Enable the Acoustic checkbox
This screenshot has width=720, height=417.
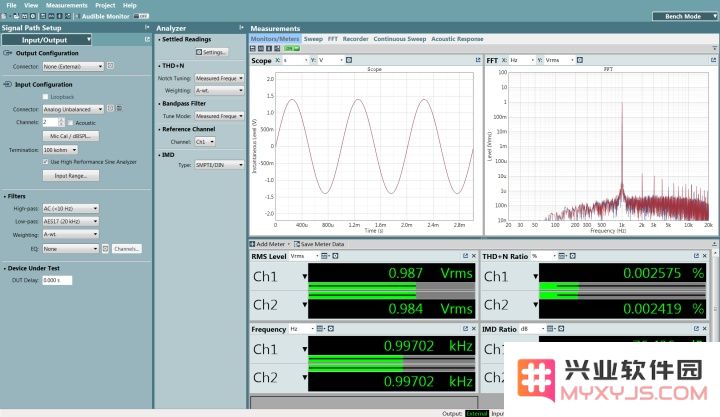tap(70, 123)
